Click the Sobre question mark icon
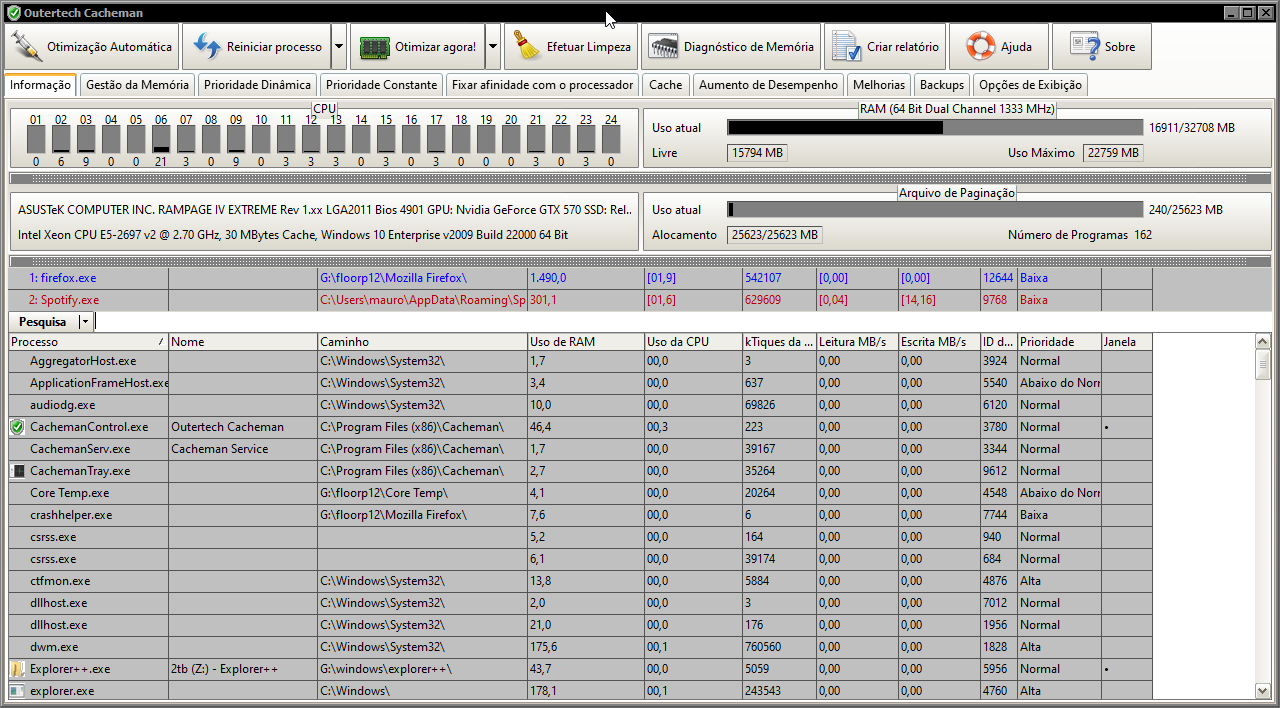1280x708 pixels. [x=1084, y=47]
